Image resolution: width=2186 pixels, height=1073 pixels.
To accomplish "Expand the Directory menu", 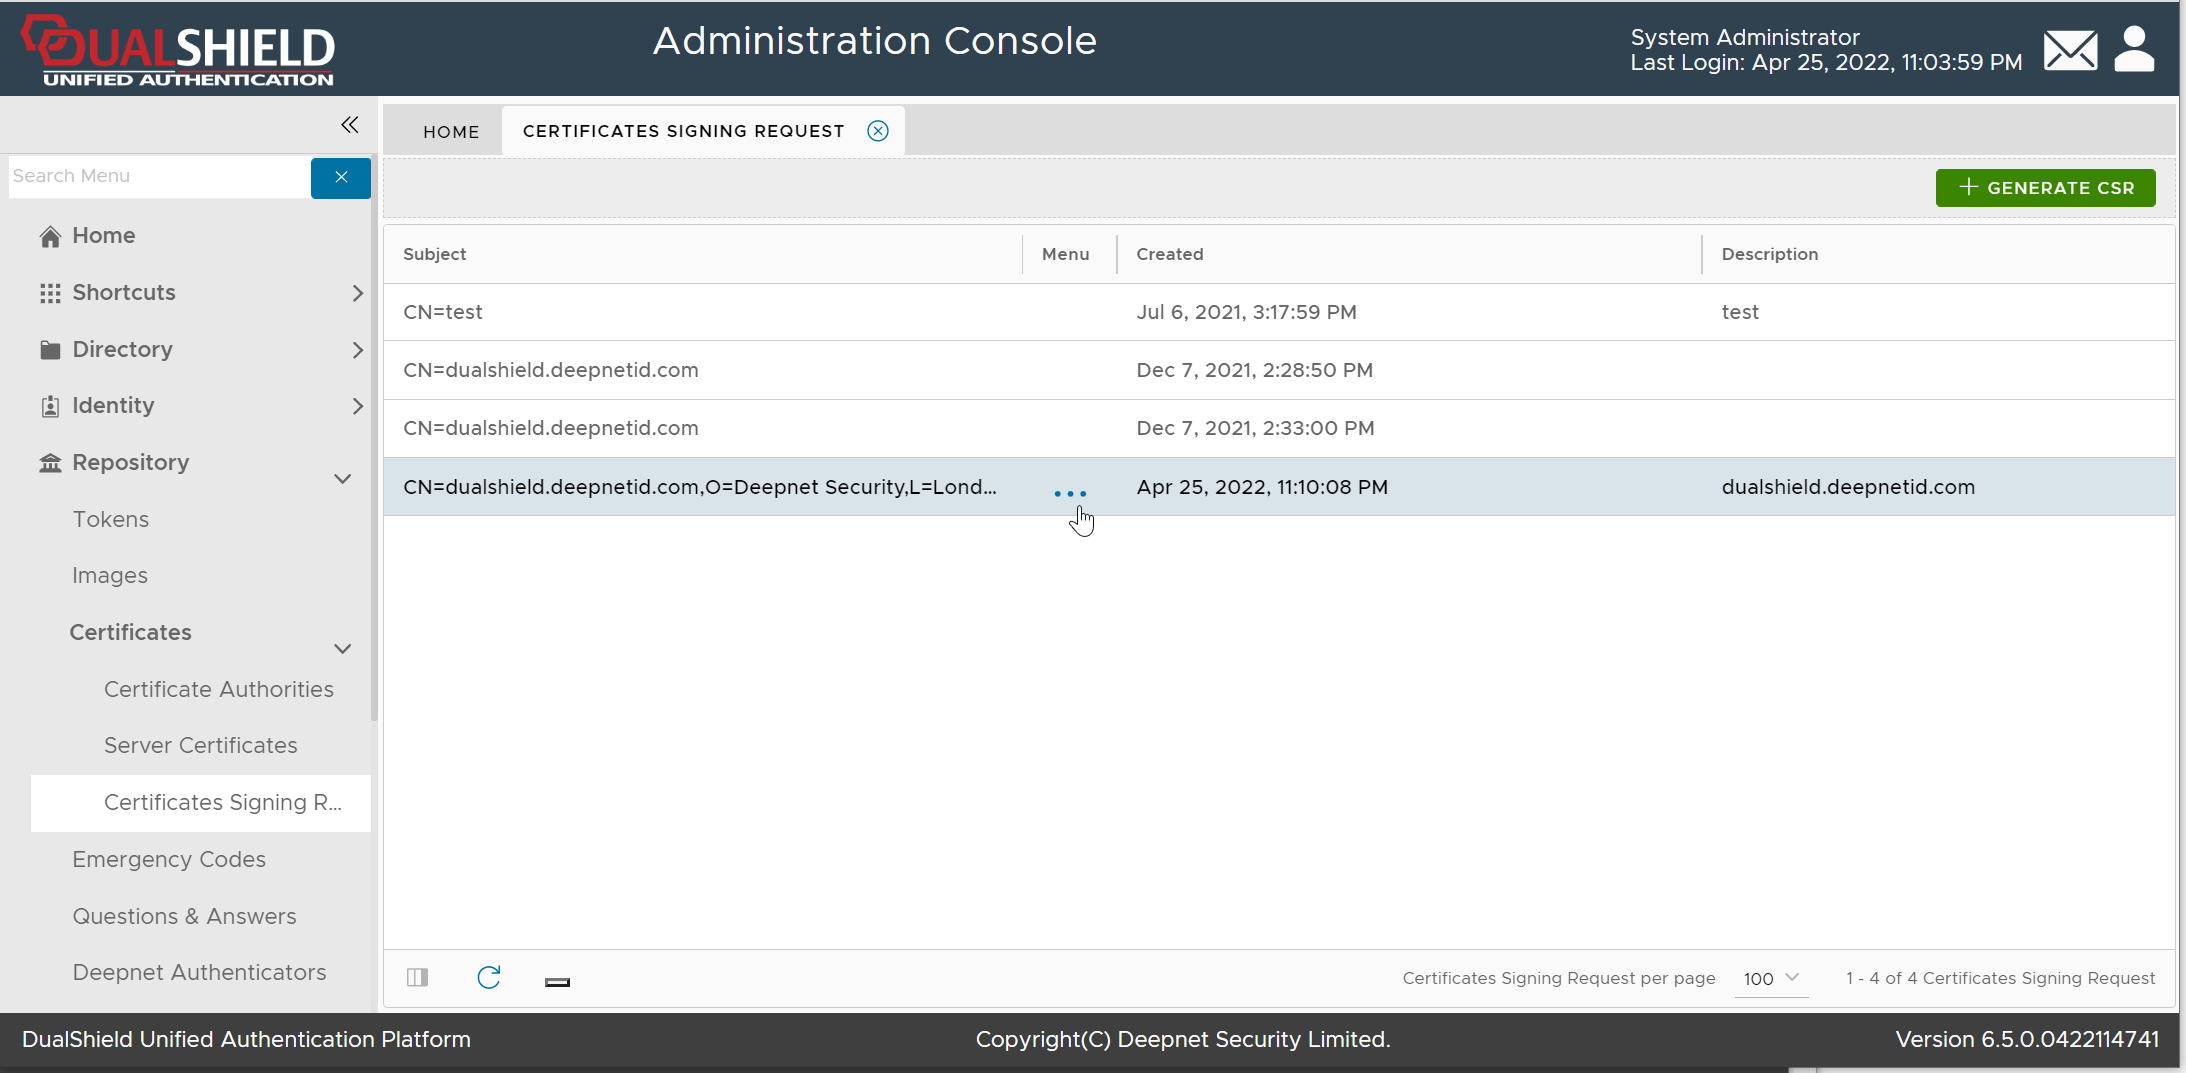I will click(357, 350).
